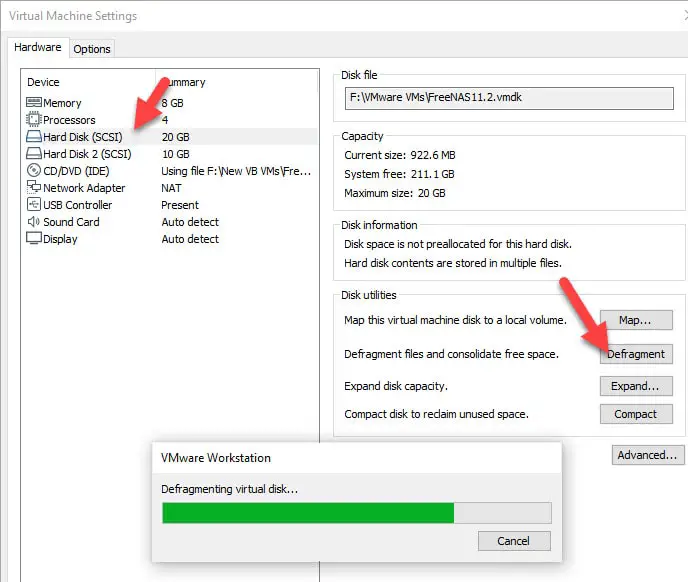Click the Device column header
The height and width of the screenshot is (582, 688).
(x=43, y=82)
